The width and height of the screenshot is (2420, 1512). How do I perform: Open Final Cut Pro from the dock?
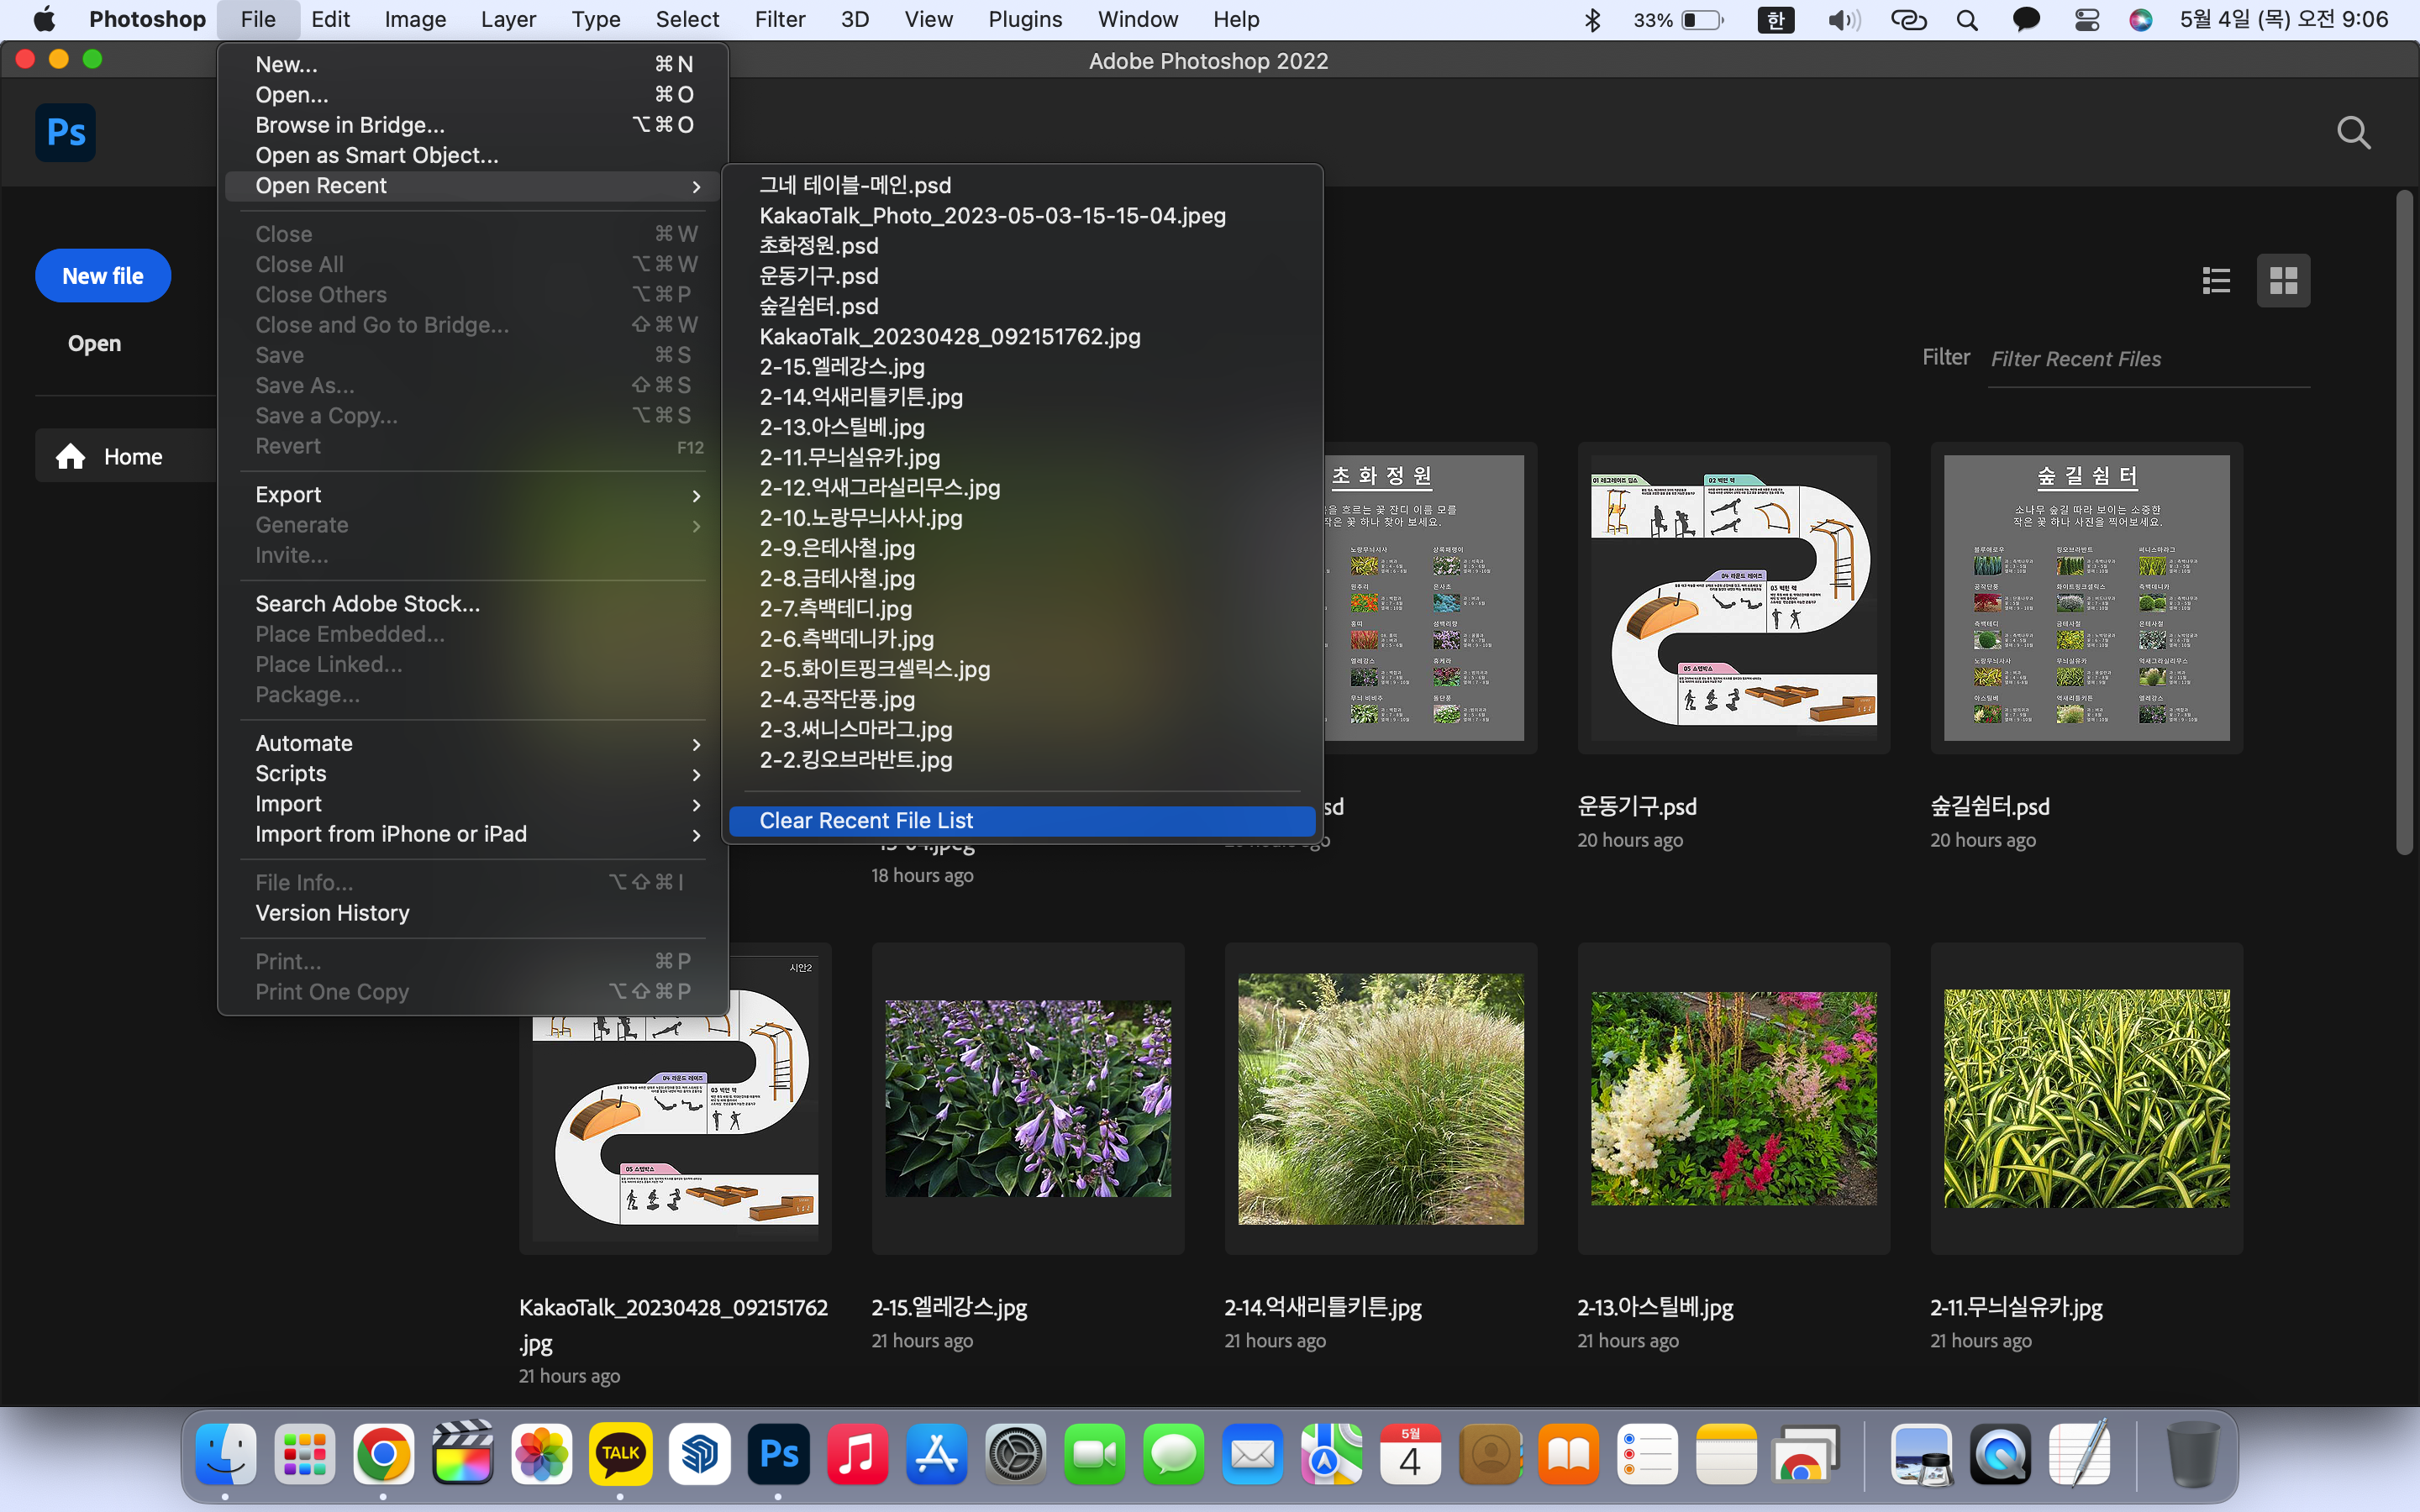(x=462, y=1453)
